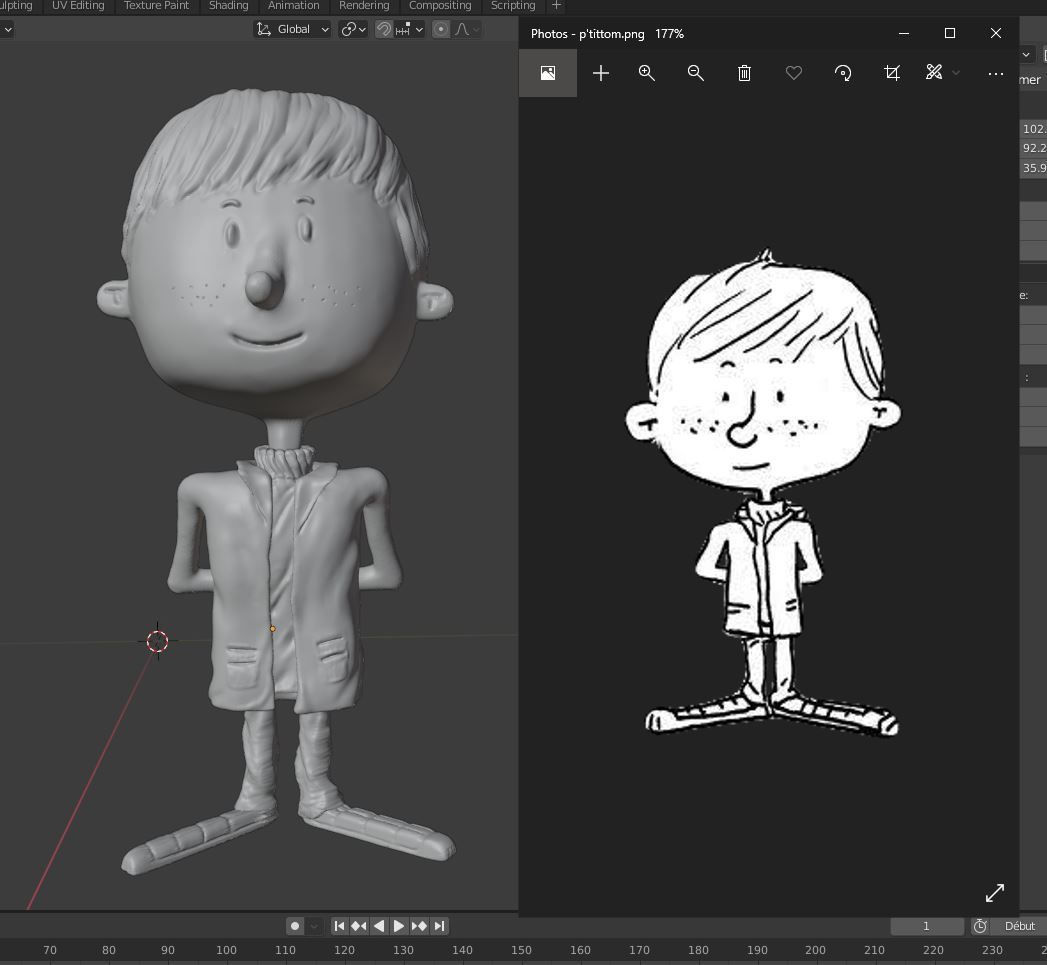Toggle snapping with the magnet icon
This screenshot has width=1047, height=965.
point(384,29)
